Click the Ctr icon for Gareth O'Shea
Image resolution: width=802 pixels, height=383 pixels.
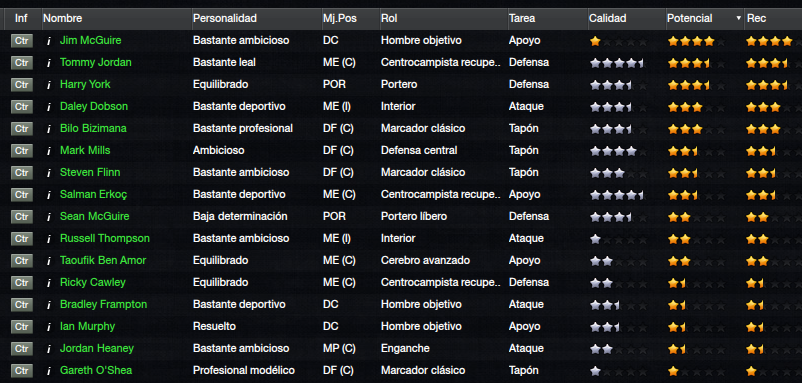pyautogui.click(x=21, y=371)
